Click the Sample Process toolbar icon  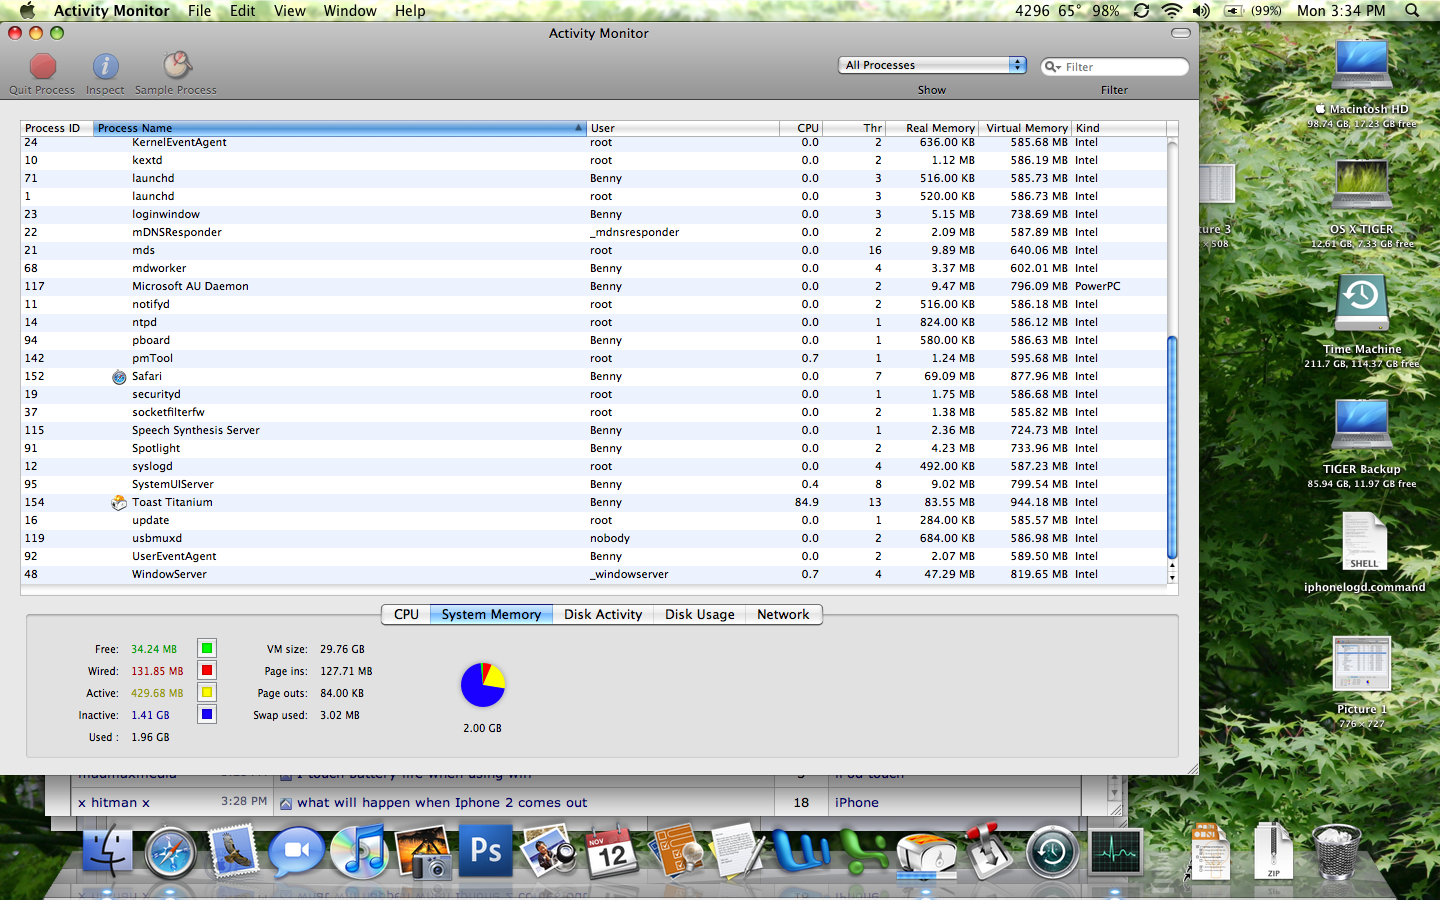[x=177, y=66]
